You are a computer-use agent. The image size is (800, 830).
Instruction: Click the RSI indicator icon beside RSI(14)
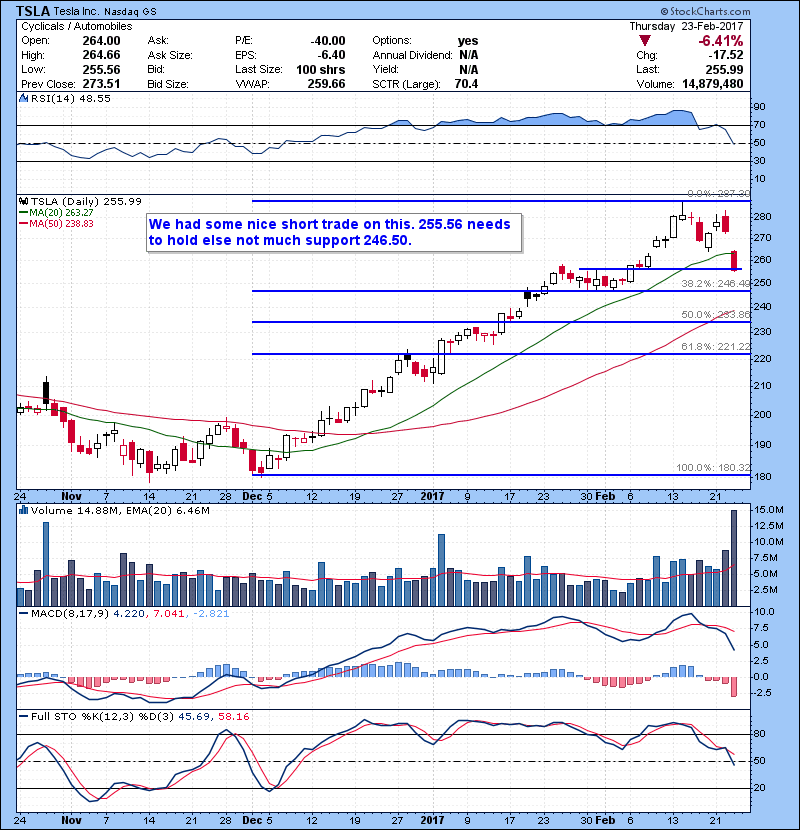click(x=23, y=98)
